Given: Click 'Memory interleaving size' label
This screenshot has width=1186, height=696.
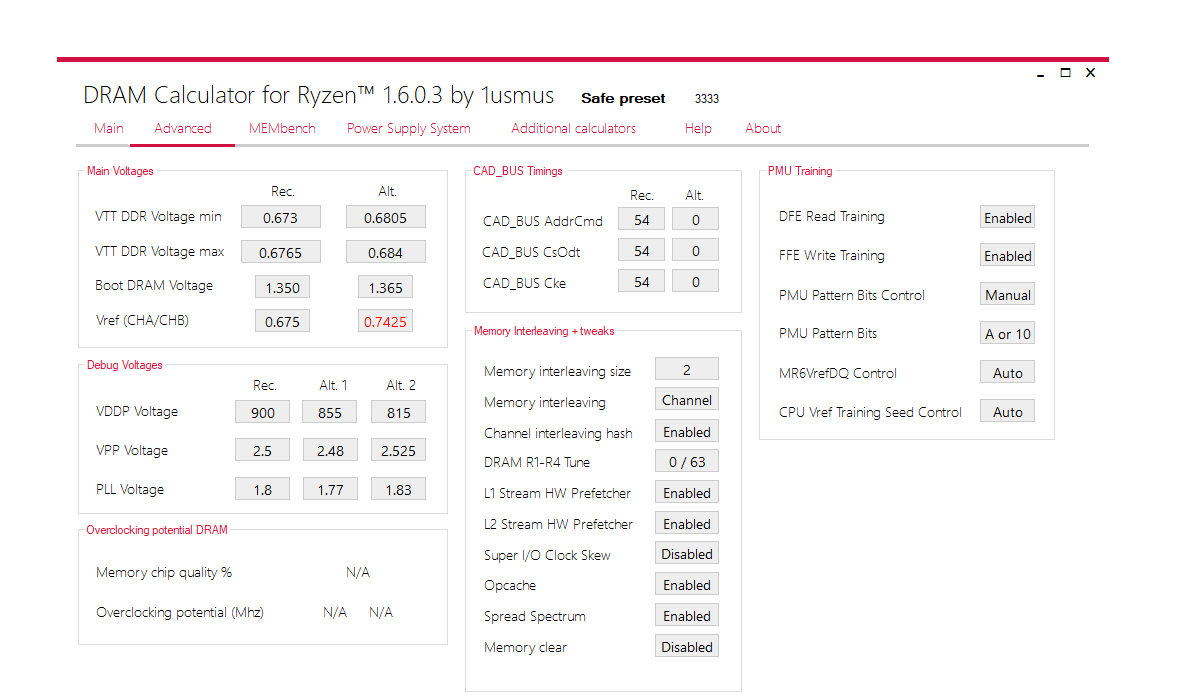Looking at the screenshot, I should click(557, 371).
